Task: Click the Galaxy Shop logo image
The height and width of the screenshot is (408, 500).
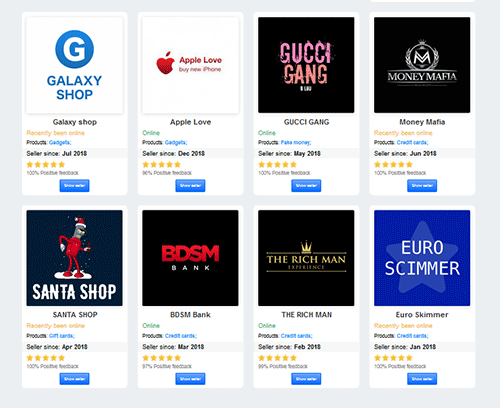Action: [75, 65]
